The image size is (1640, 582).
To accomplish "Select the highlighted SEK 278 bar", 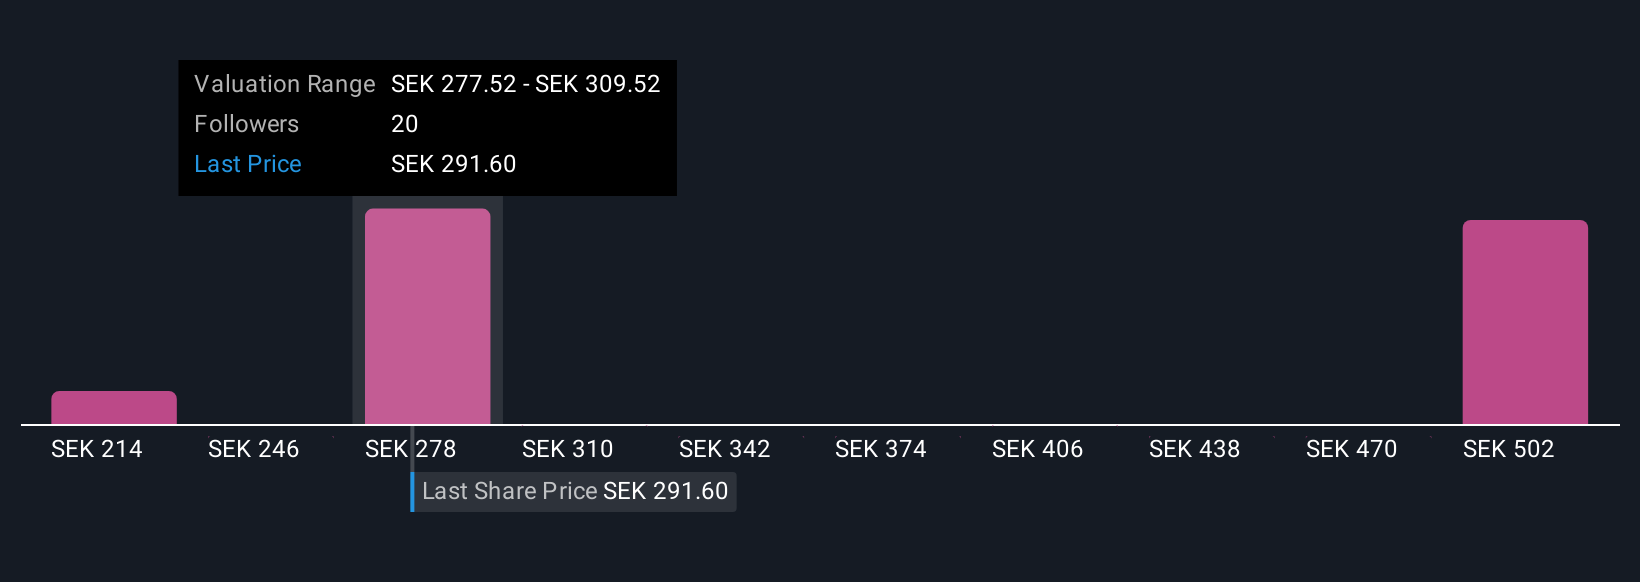I will tap(428, 317).
